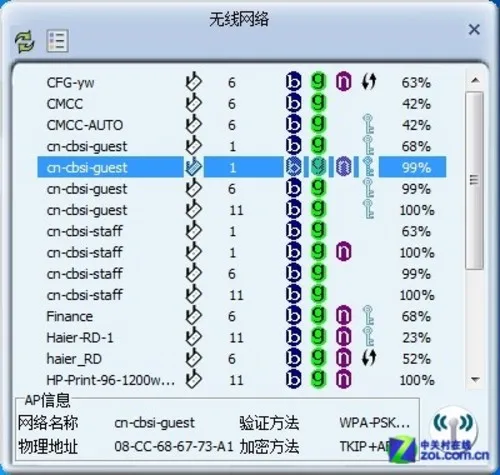This screenshot has width=500, height=475.
Task: Click the purple n icon on Finance row
Action: (x=343, y=315)
